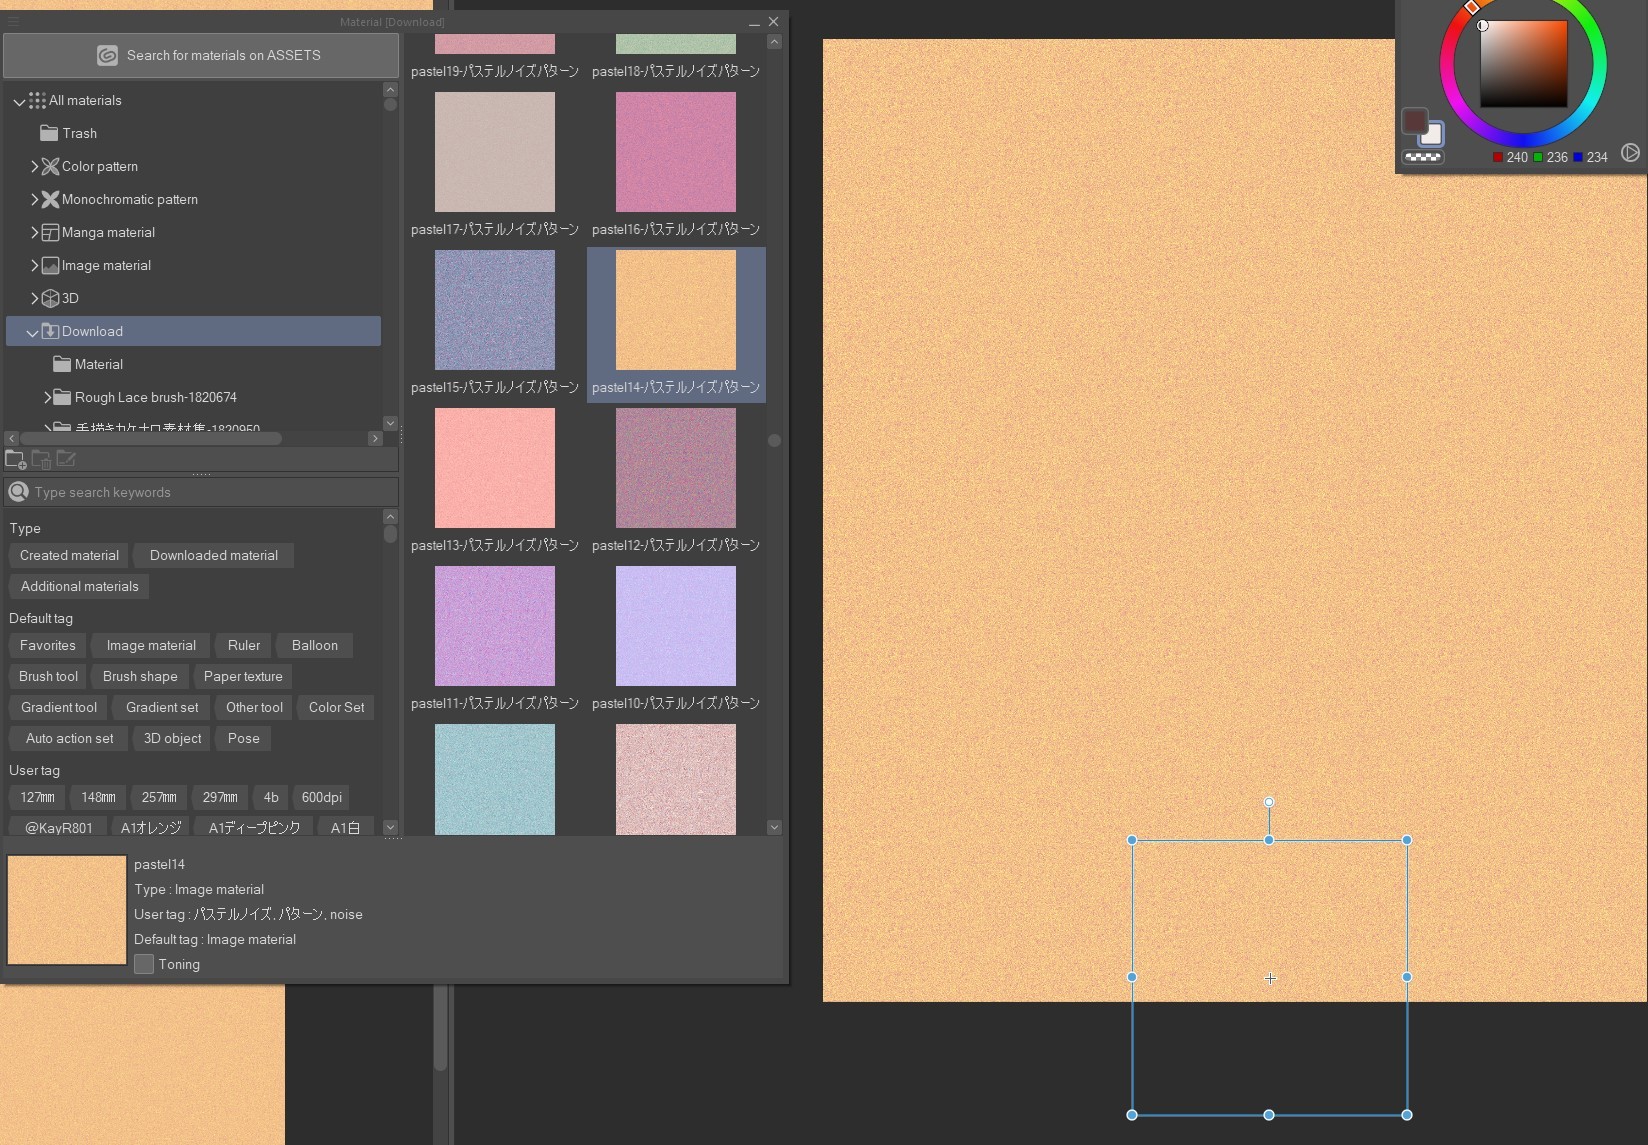
Task: Toggle the Balloon tag filter
Action: 315,646
